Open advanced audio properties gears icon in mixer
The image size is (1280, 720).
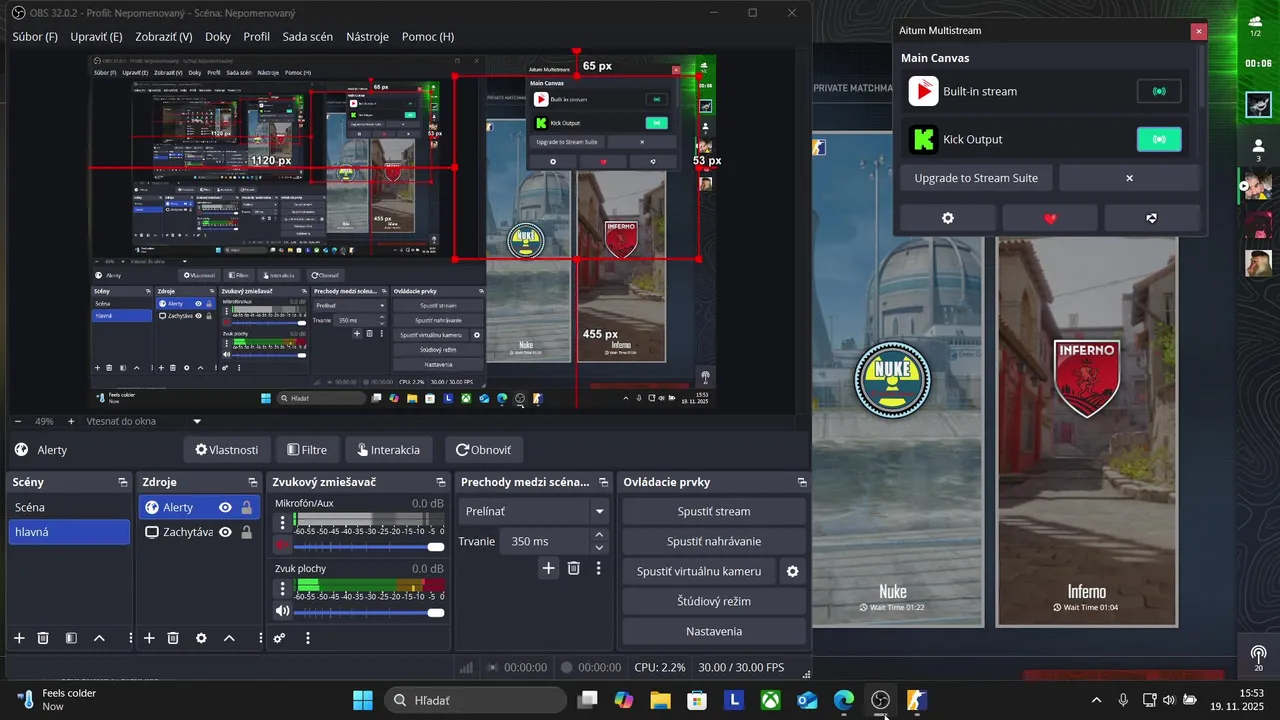[280, 638]
